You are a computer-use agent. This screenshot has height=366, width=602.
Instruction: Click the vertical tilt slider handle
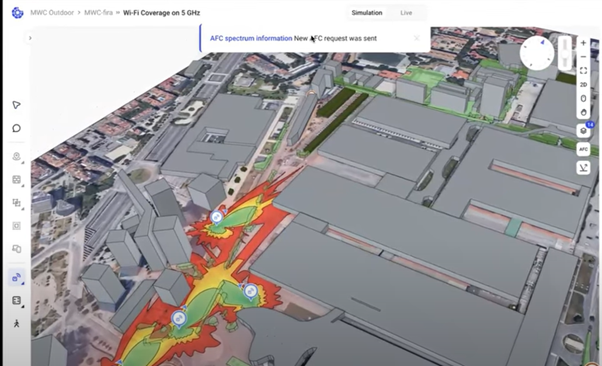(x=564, y=53)
